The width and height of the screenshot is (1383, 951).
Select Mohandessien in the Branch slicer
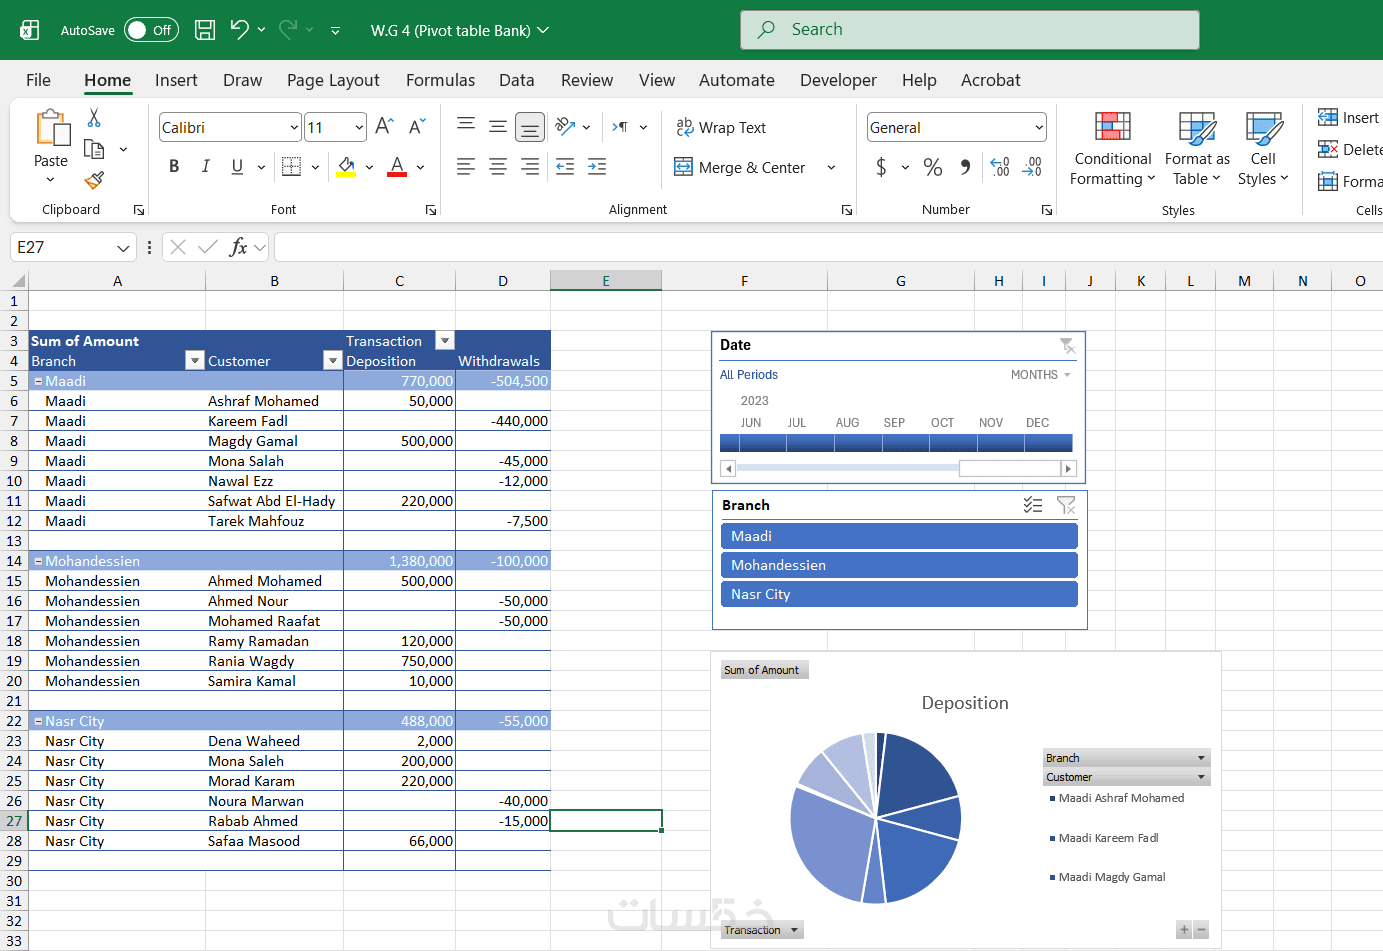[898, 565]
